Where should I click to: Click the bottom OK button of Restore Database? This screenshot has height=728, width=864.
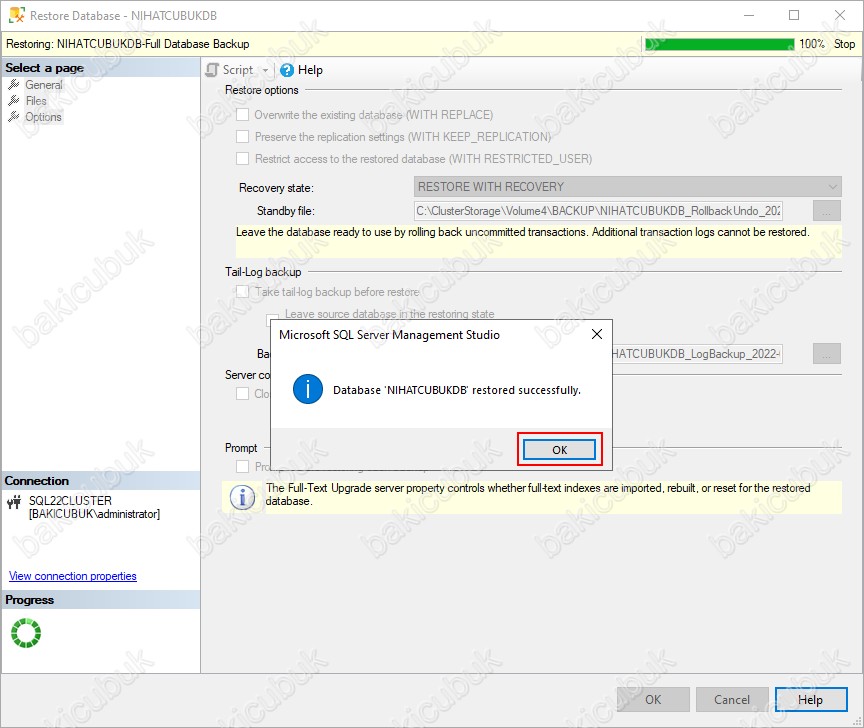tap(653, 699)
